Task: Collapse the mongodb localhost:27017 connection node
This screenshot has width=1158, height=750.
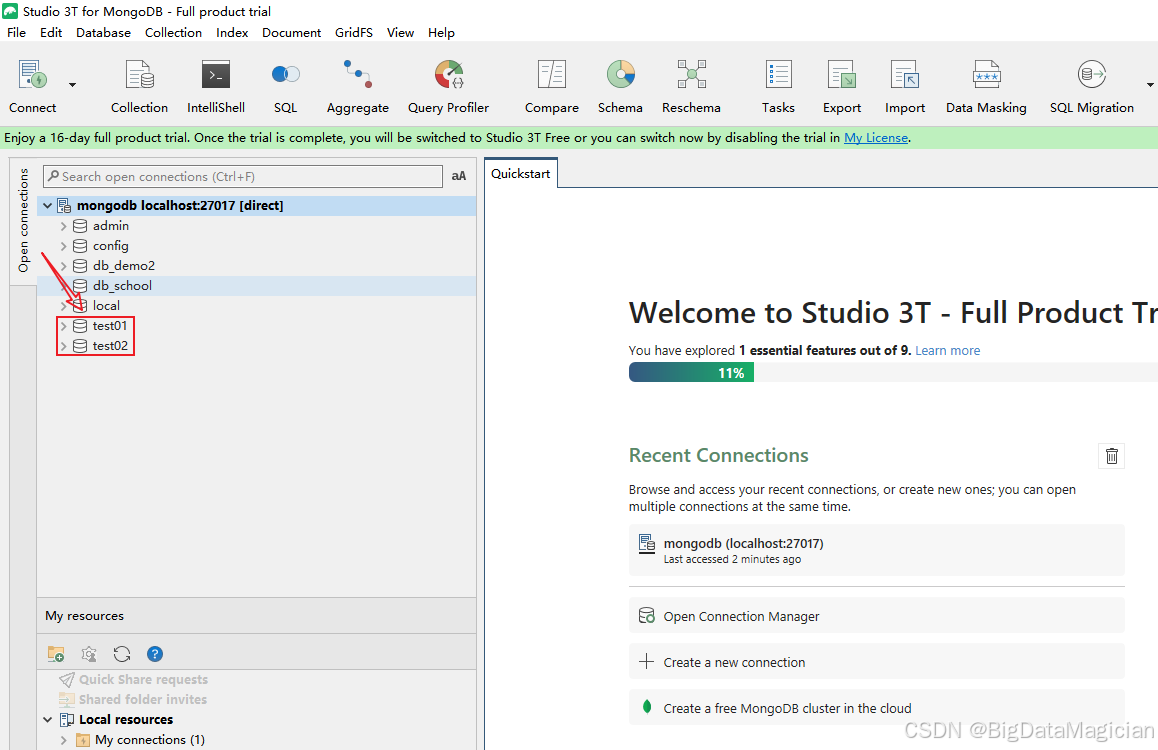Action: tap(47, 206)
